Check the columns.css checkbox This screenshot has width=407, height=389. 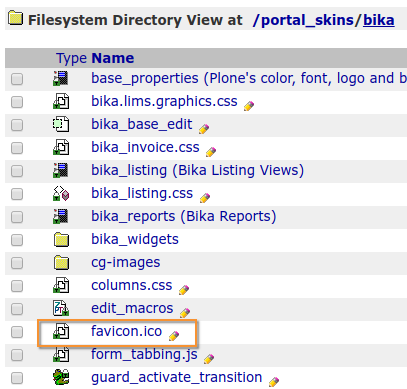point(17,286)
